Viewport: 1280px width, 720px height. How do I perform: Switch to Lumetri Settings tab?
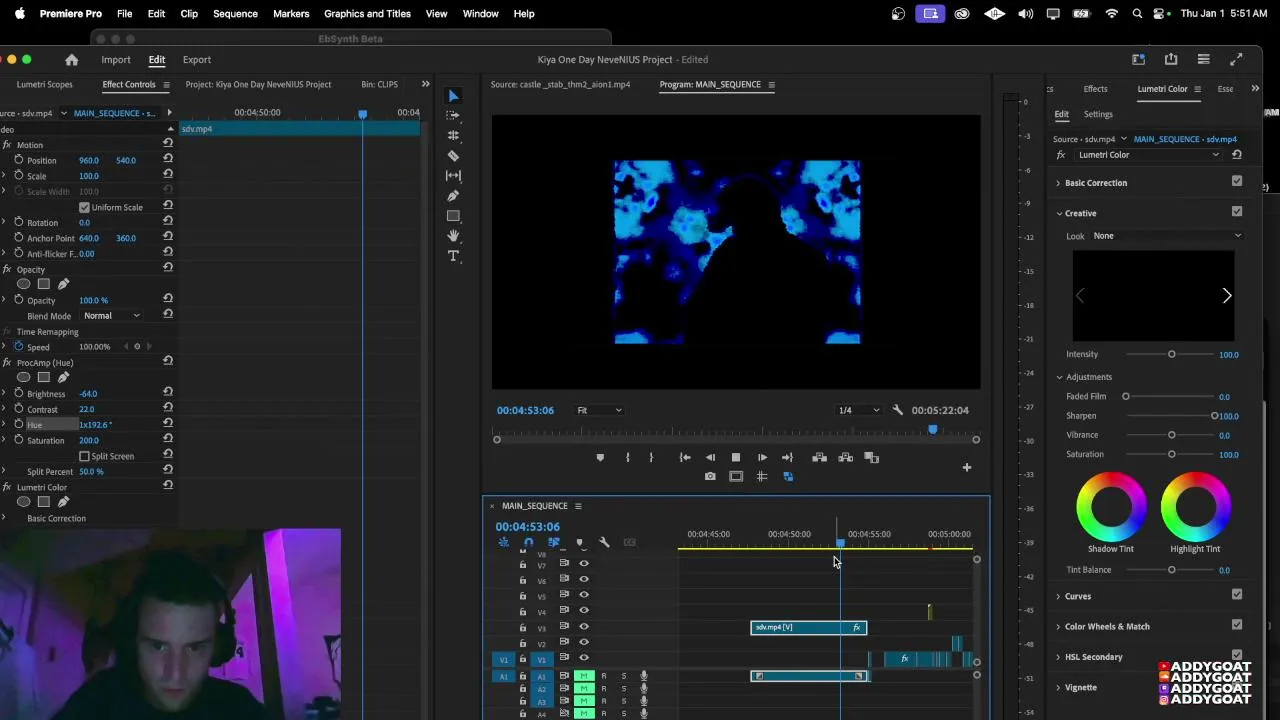coord(1098,115)
